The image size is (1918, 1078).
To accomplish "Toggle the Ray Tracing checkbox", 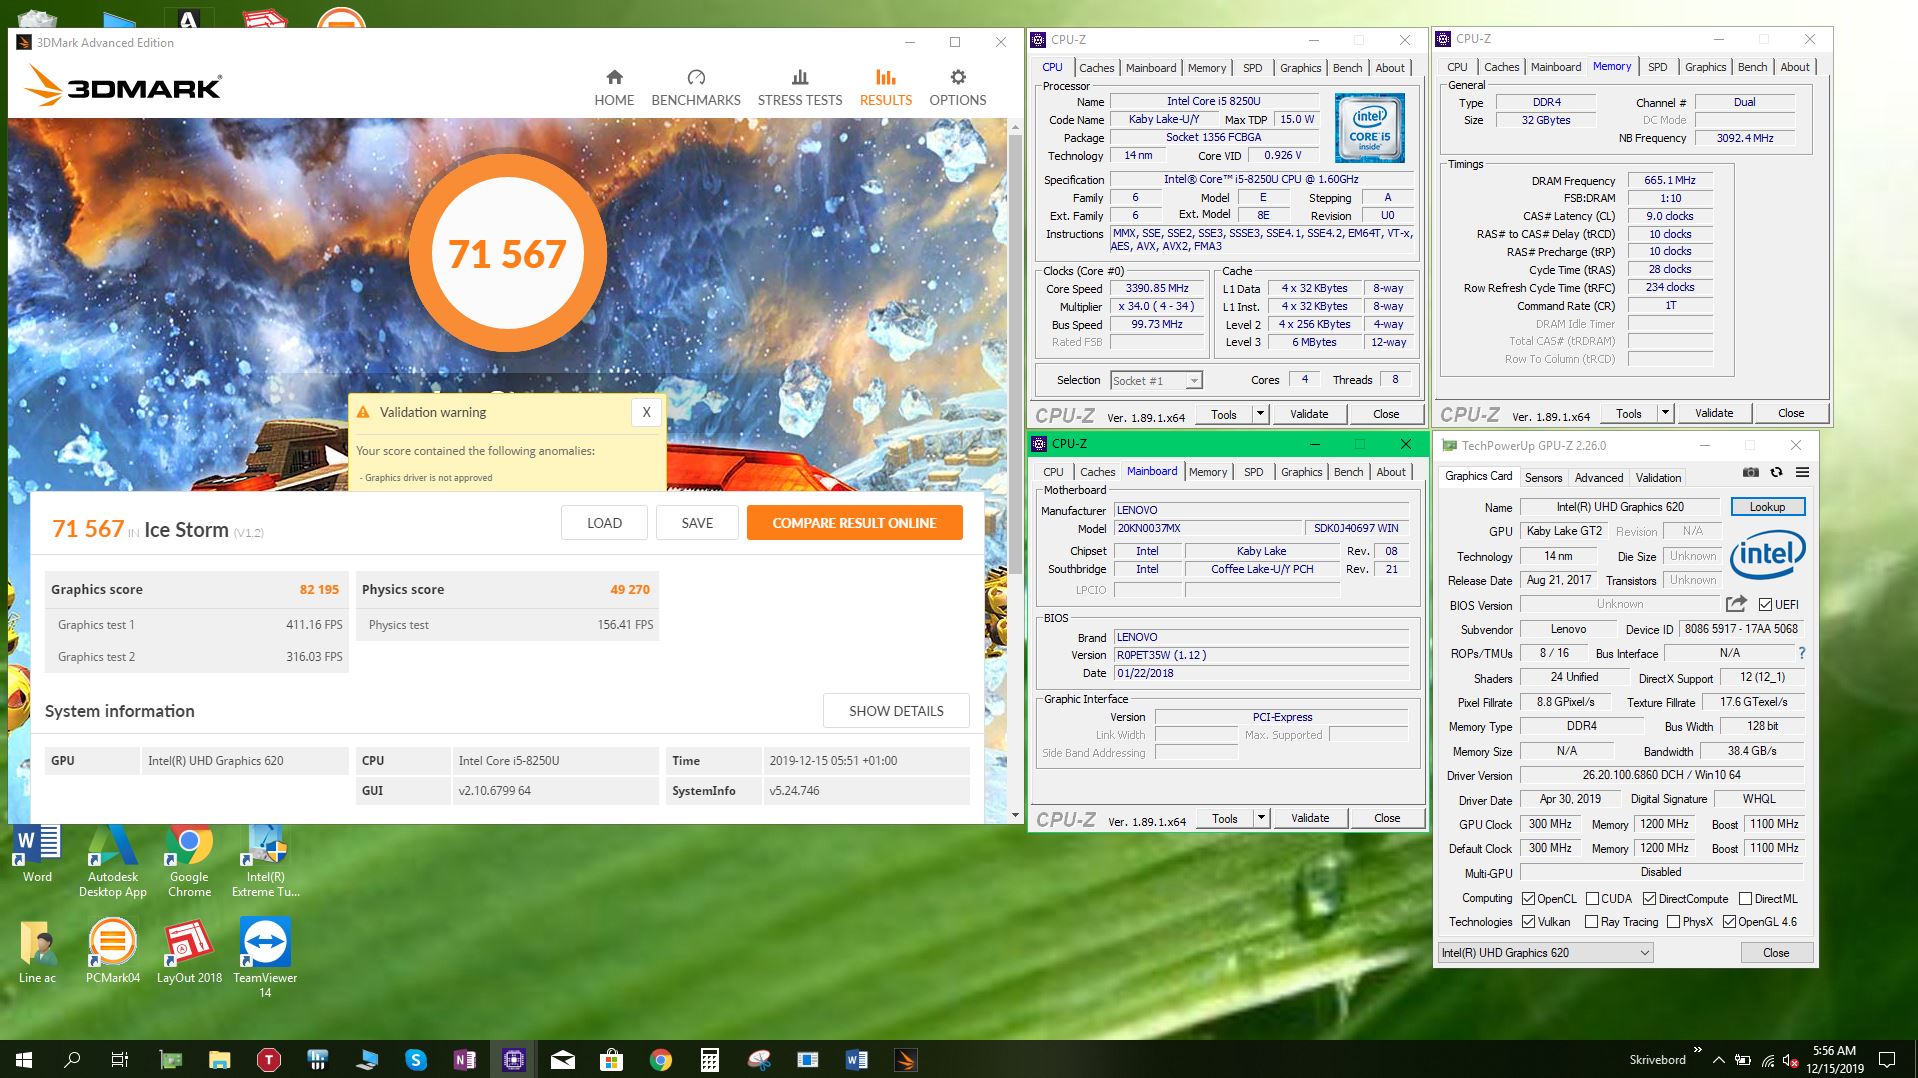I will pyautogui.click(x=1591, y=921).
